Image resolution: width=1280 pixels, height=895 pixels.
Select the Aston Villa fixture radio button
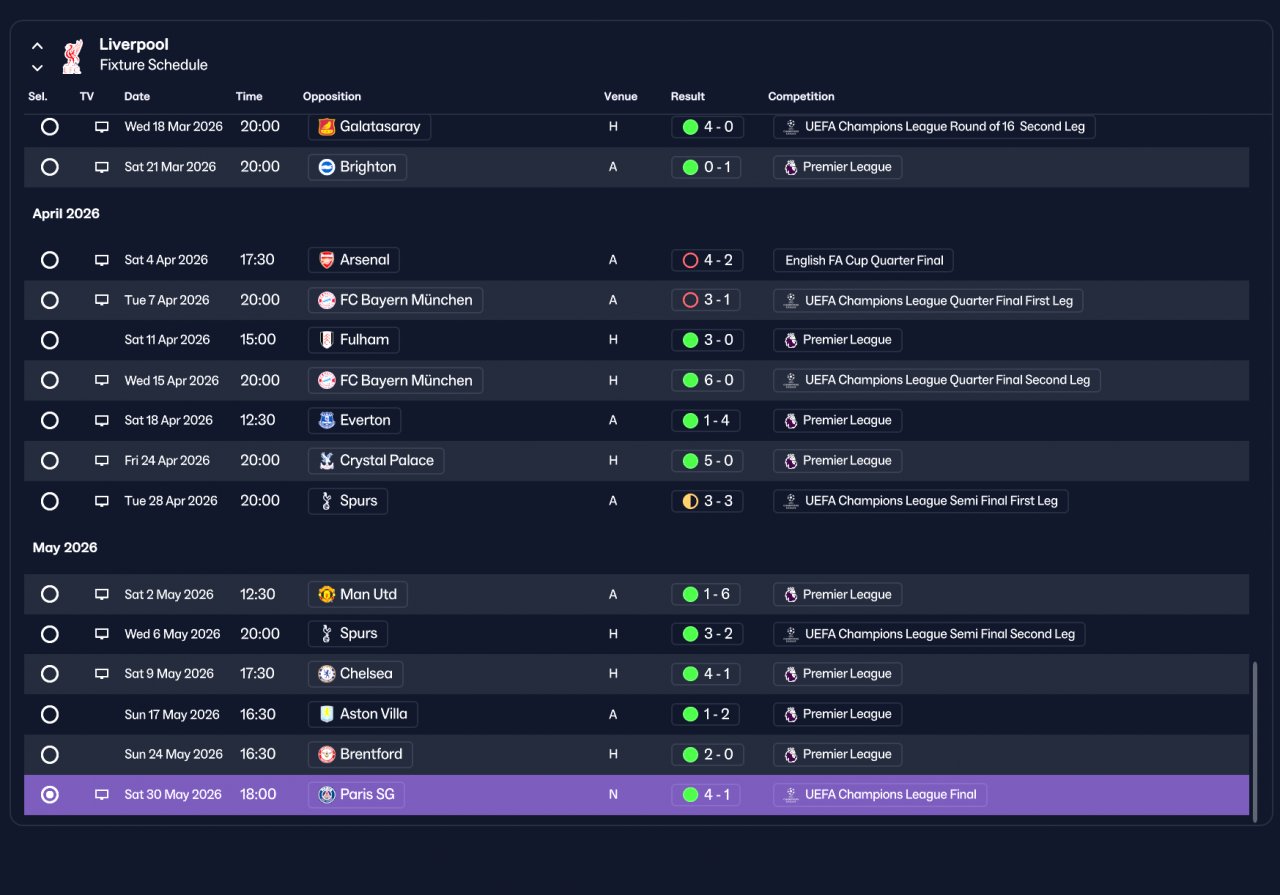[49, 715]
